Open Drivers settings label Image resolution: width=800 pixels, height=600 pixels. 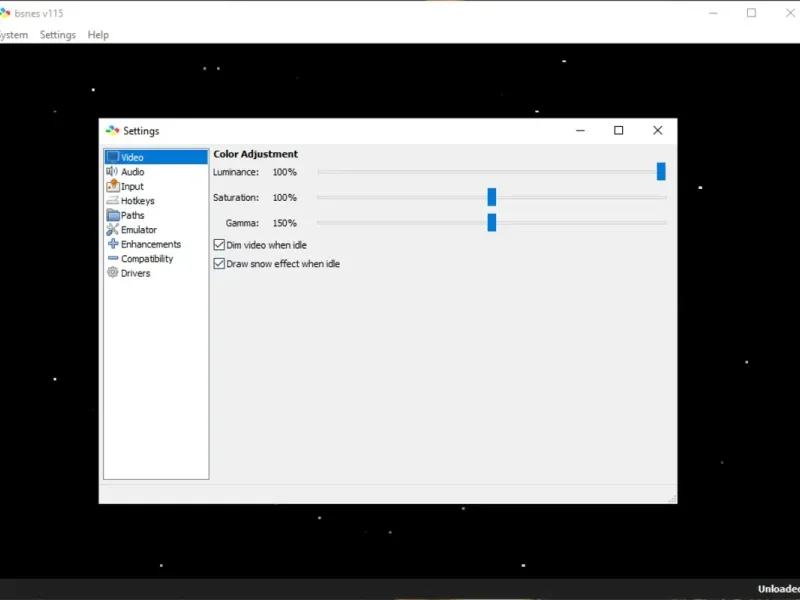[x=136, y=273]
